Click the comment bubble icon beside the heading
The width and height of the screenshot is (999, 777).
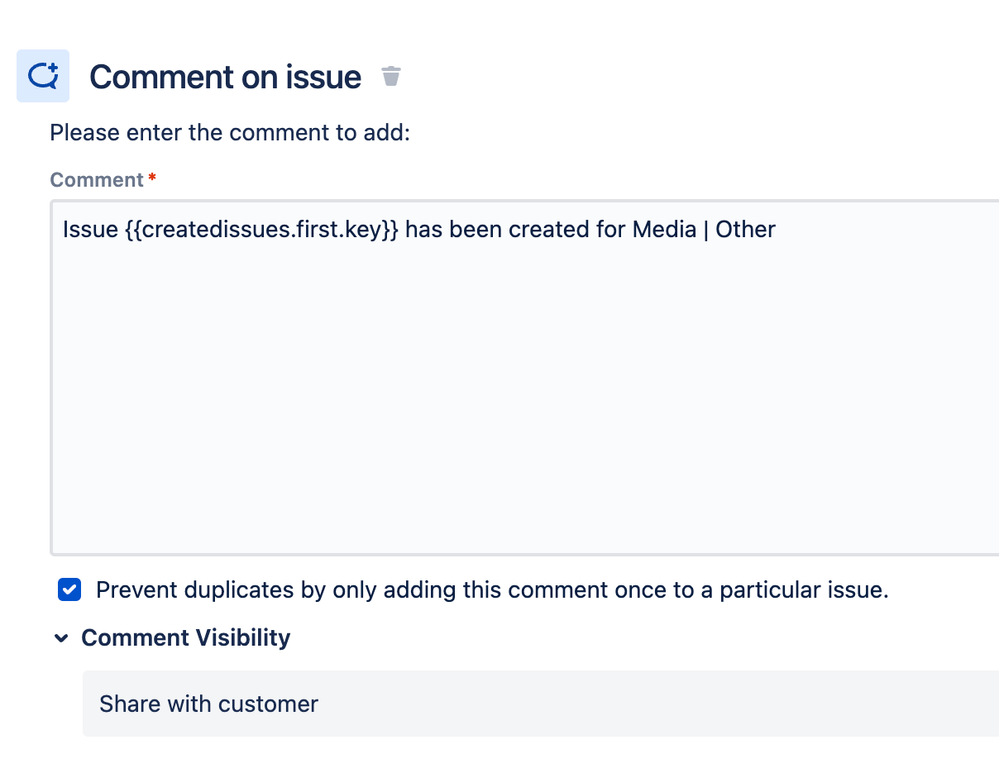pyautogui.click(x=43, y=76)
